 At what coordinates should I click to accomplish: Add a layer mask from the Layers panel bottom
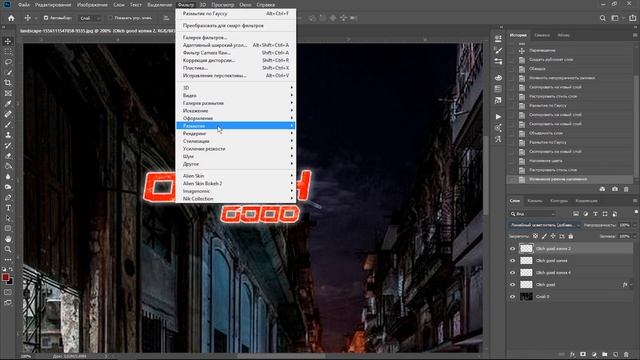(x=583, y=354)
